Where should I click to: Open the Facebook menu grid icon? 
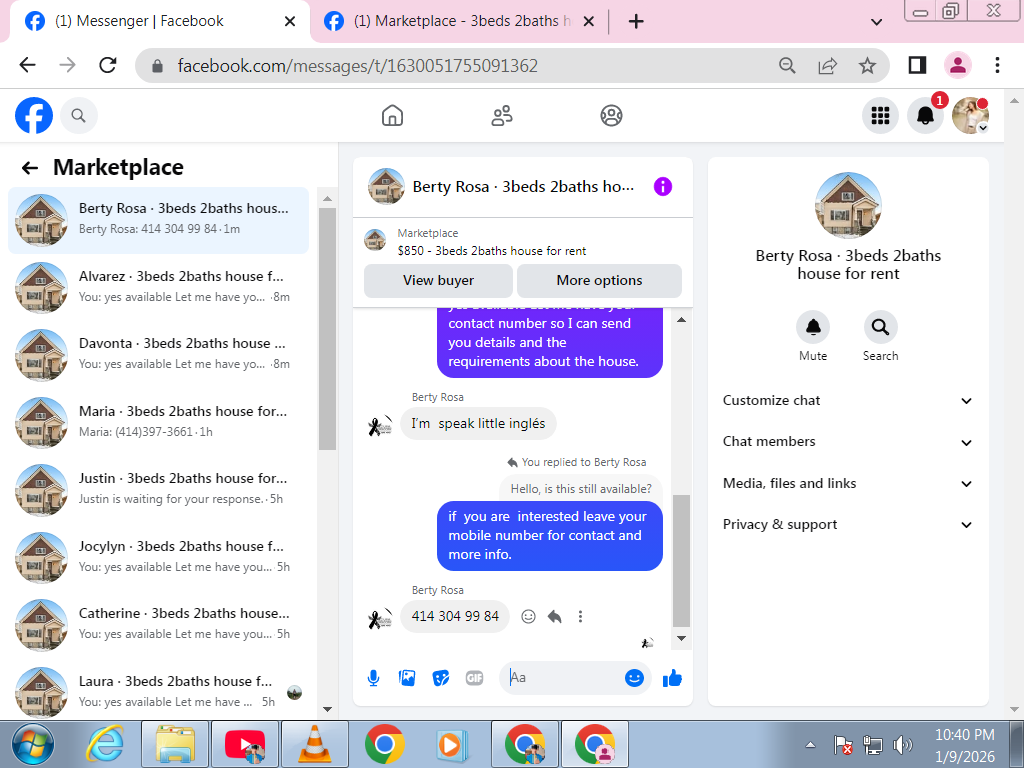pos(880,116)
